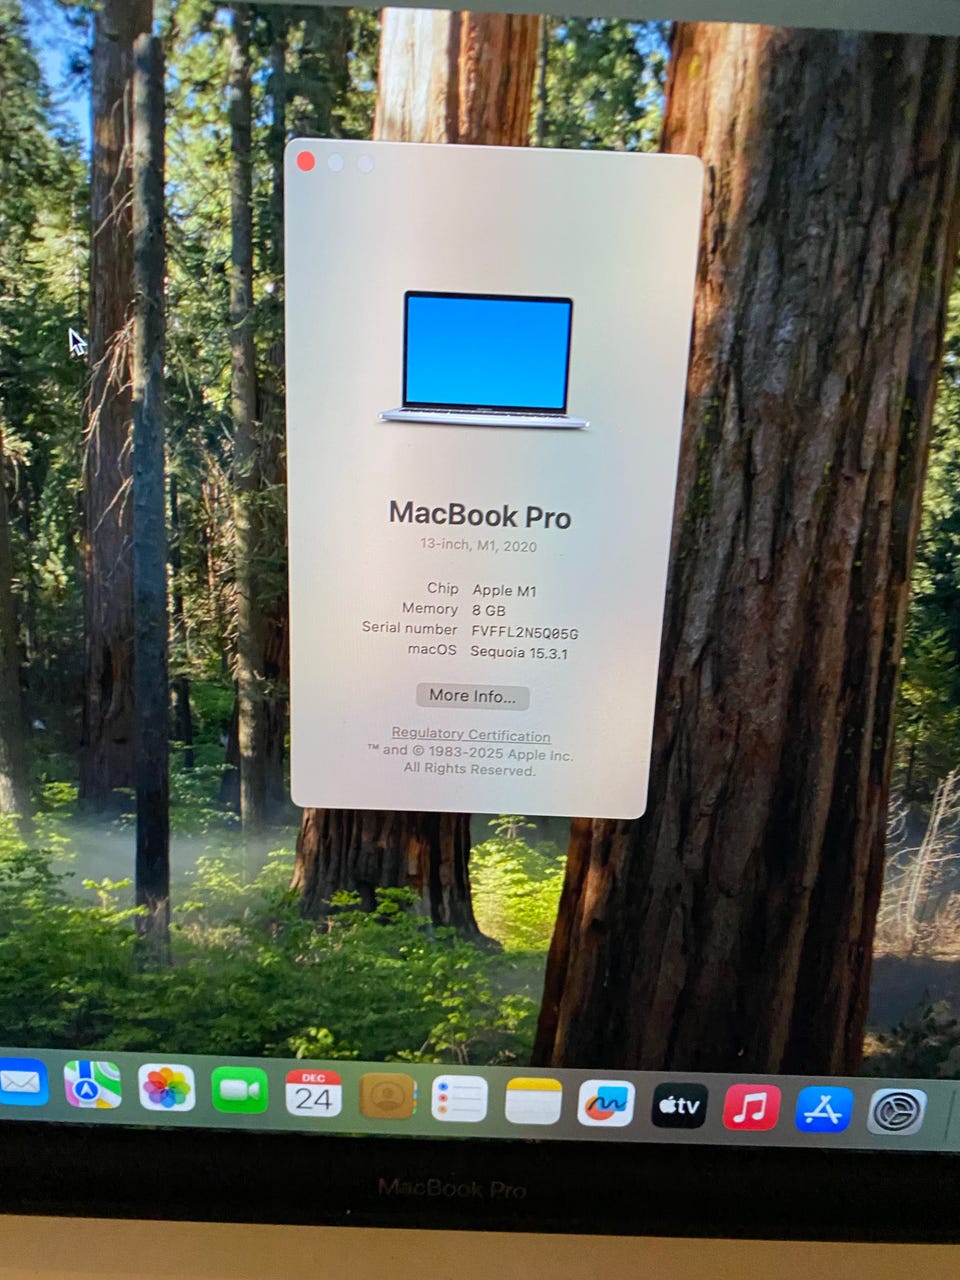Image resolution: width=960 pixels, height=1280 pixels.
Task: Click the Apple M1 chip value
Action: click(x=505, y=591)
